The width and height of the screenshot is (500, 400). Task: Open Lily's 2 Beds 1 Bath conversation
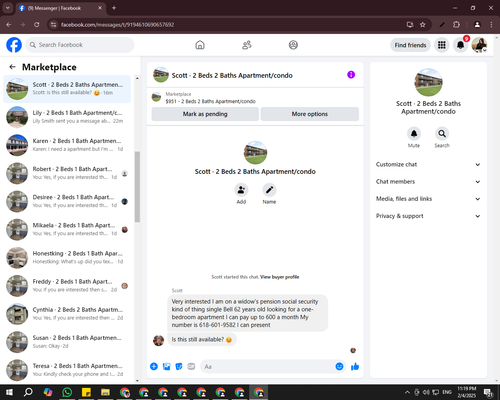[67, 117]
